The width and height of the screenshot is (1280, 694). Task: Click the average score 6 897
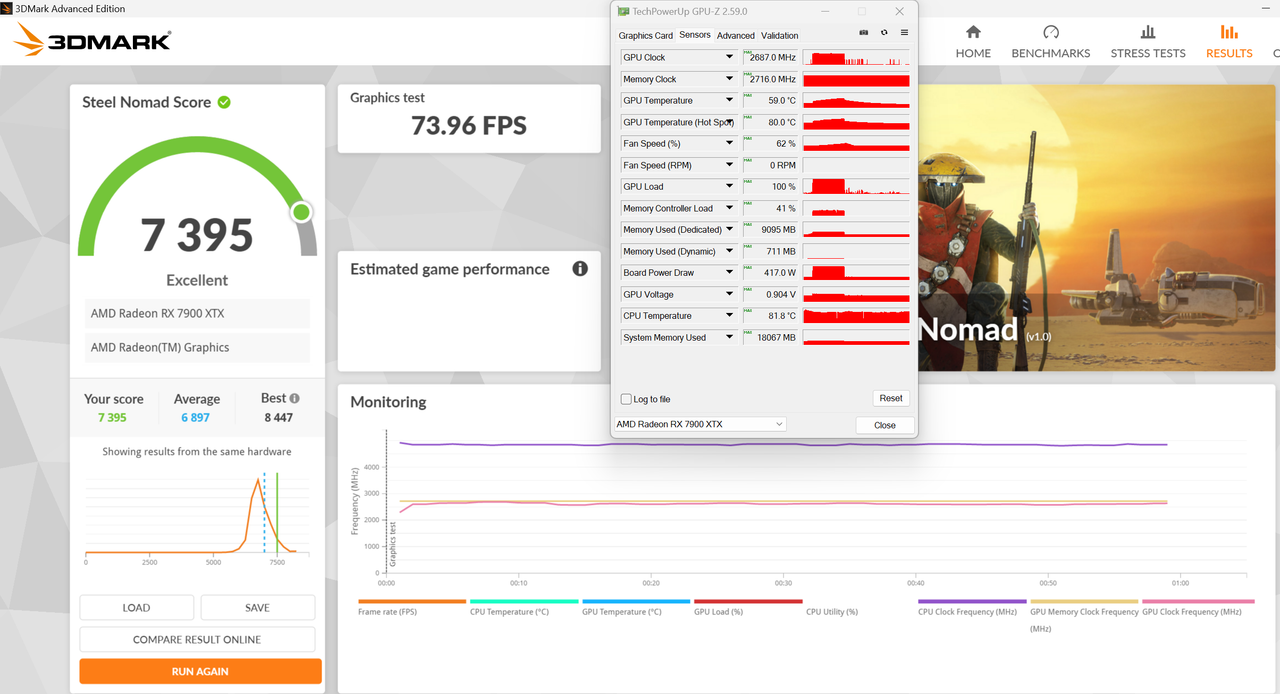pos(195,417)
